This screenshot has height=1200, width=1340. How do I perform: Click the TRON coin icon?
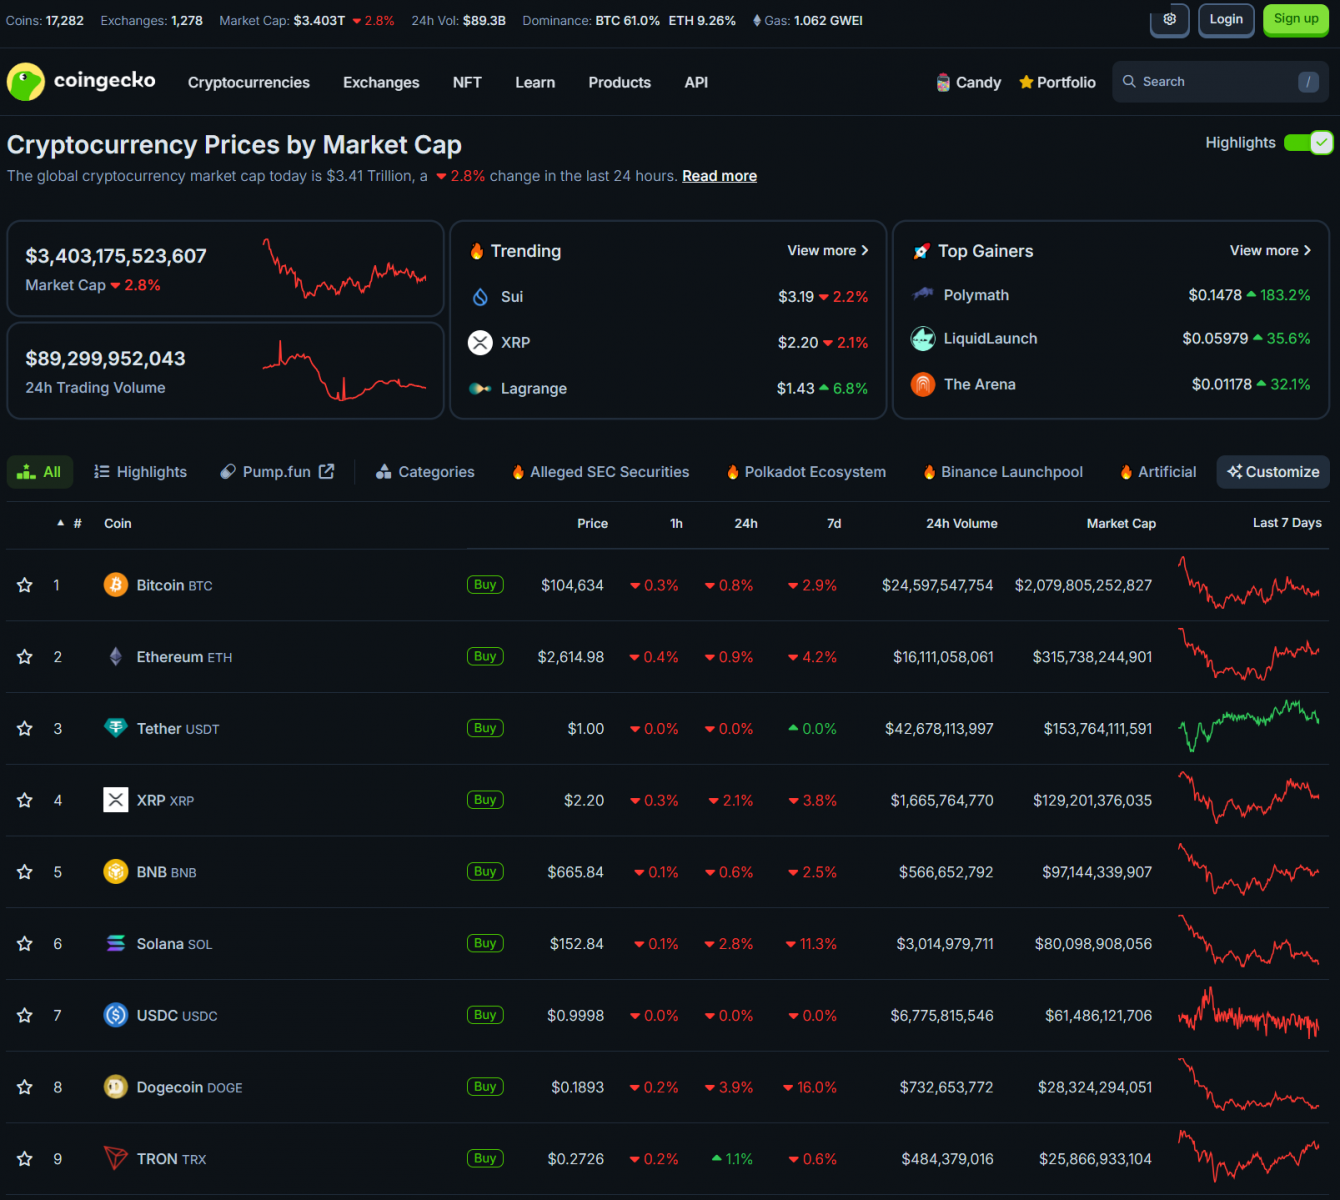(x=116, y=1159)
